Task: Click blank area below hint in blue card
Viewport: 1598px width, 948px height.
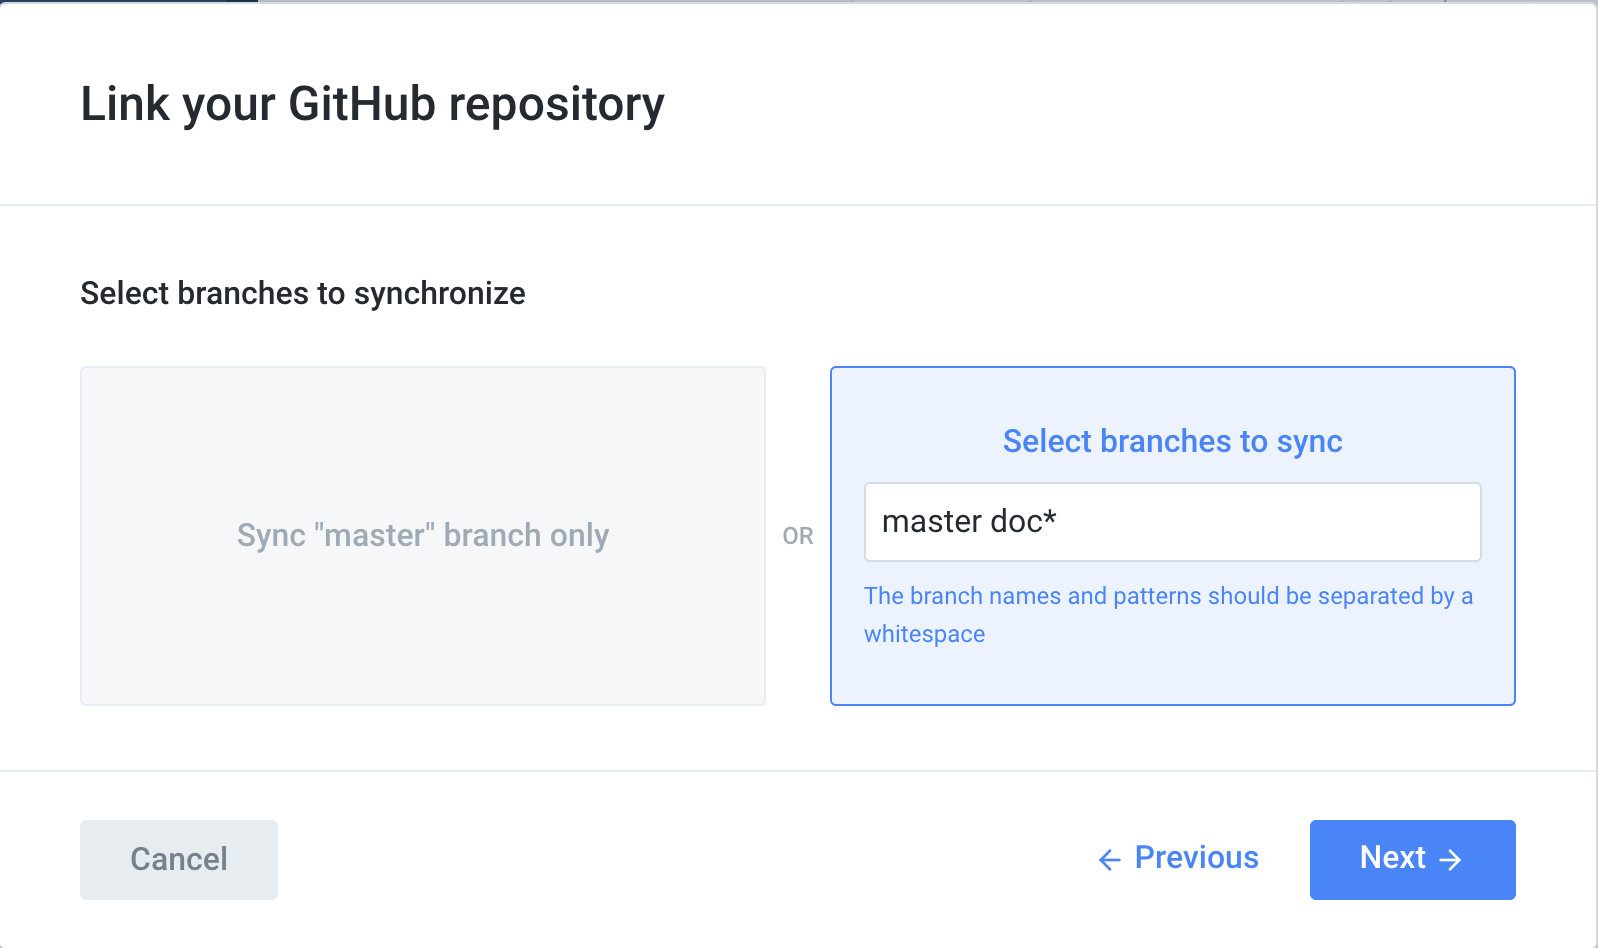Action: click(1172, 676)
